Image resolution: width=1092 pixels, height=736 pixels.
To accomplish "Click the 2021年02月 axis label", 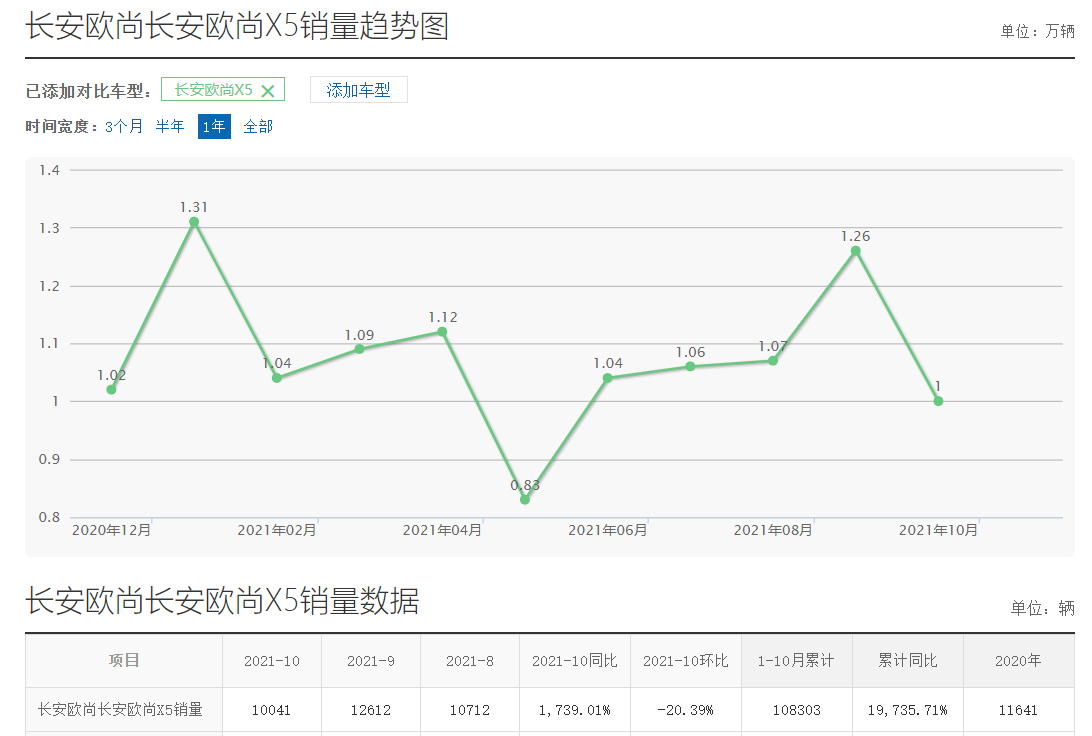I will click(276, 531).
